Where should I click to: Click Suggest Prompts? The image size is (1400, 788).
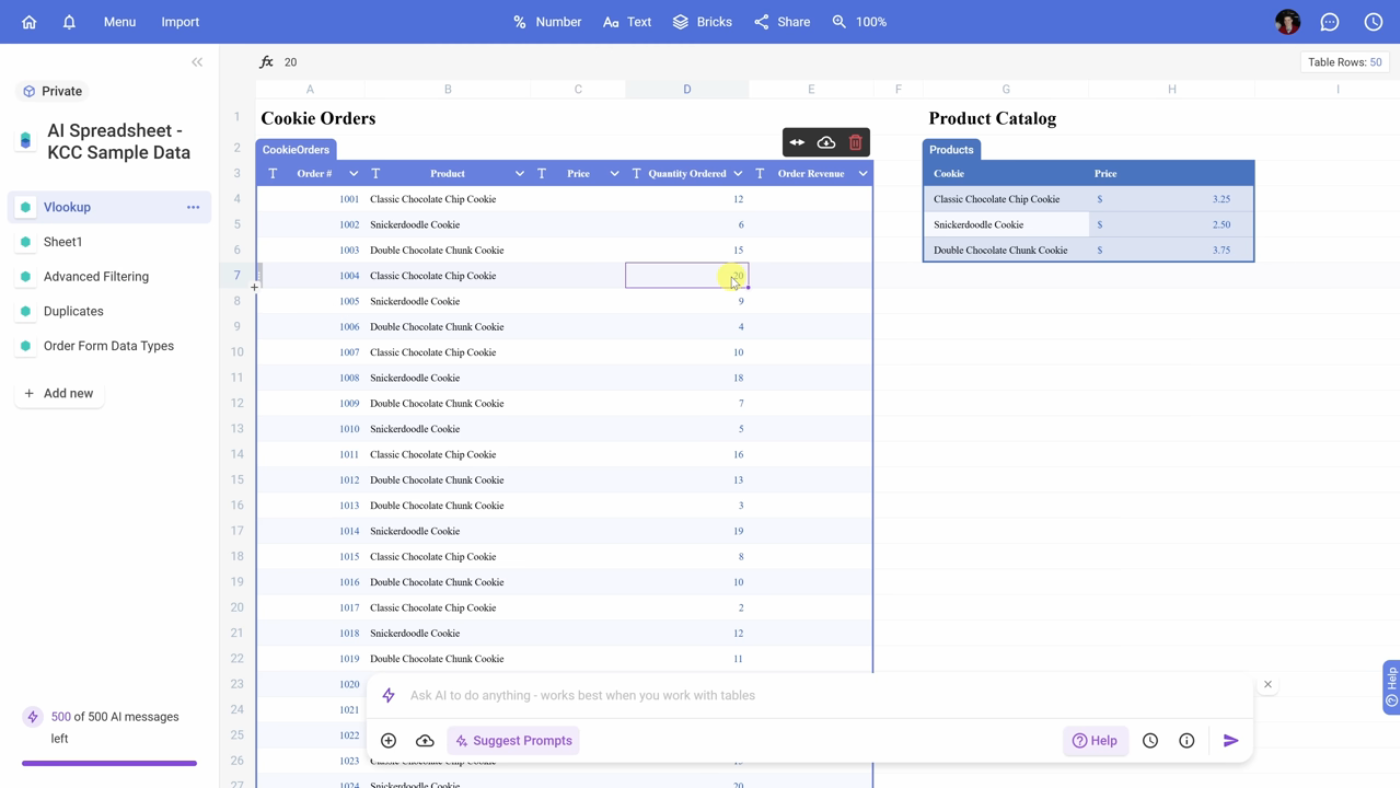coord(513,741)
